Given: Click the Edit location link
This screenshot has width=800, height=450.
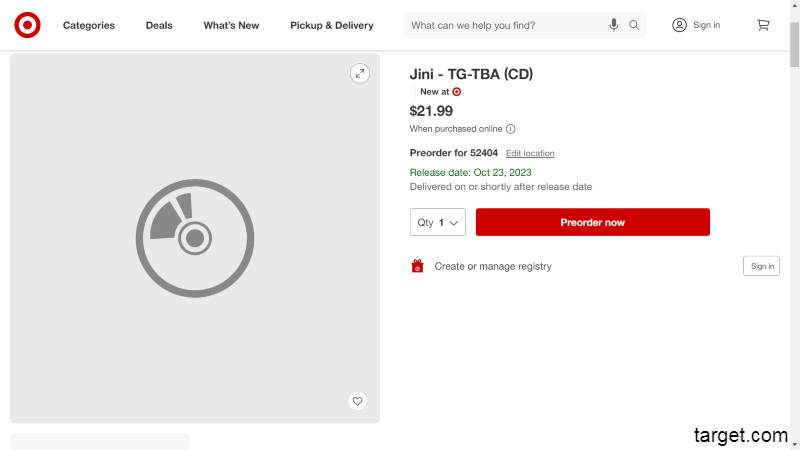Looking at the screenshot, I should pyautogui.click(x=530, y=153).
